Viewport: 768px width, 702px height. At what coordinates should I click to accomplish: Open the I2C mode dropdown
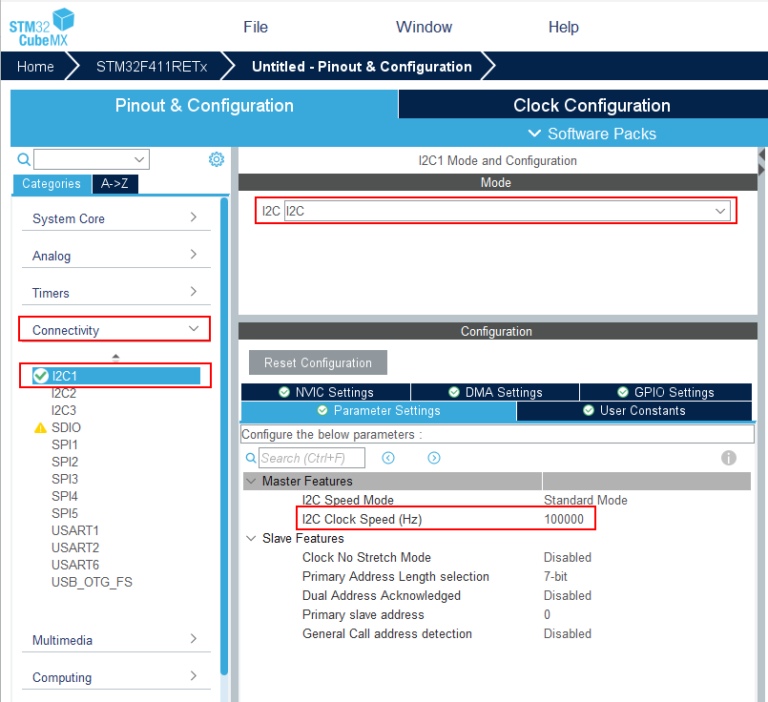pos(507,211)
